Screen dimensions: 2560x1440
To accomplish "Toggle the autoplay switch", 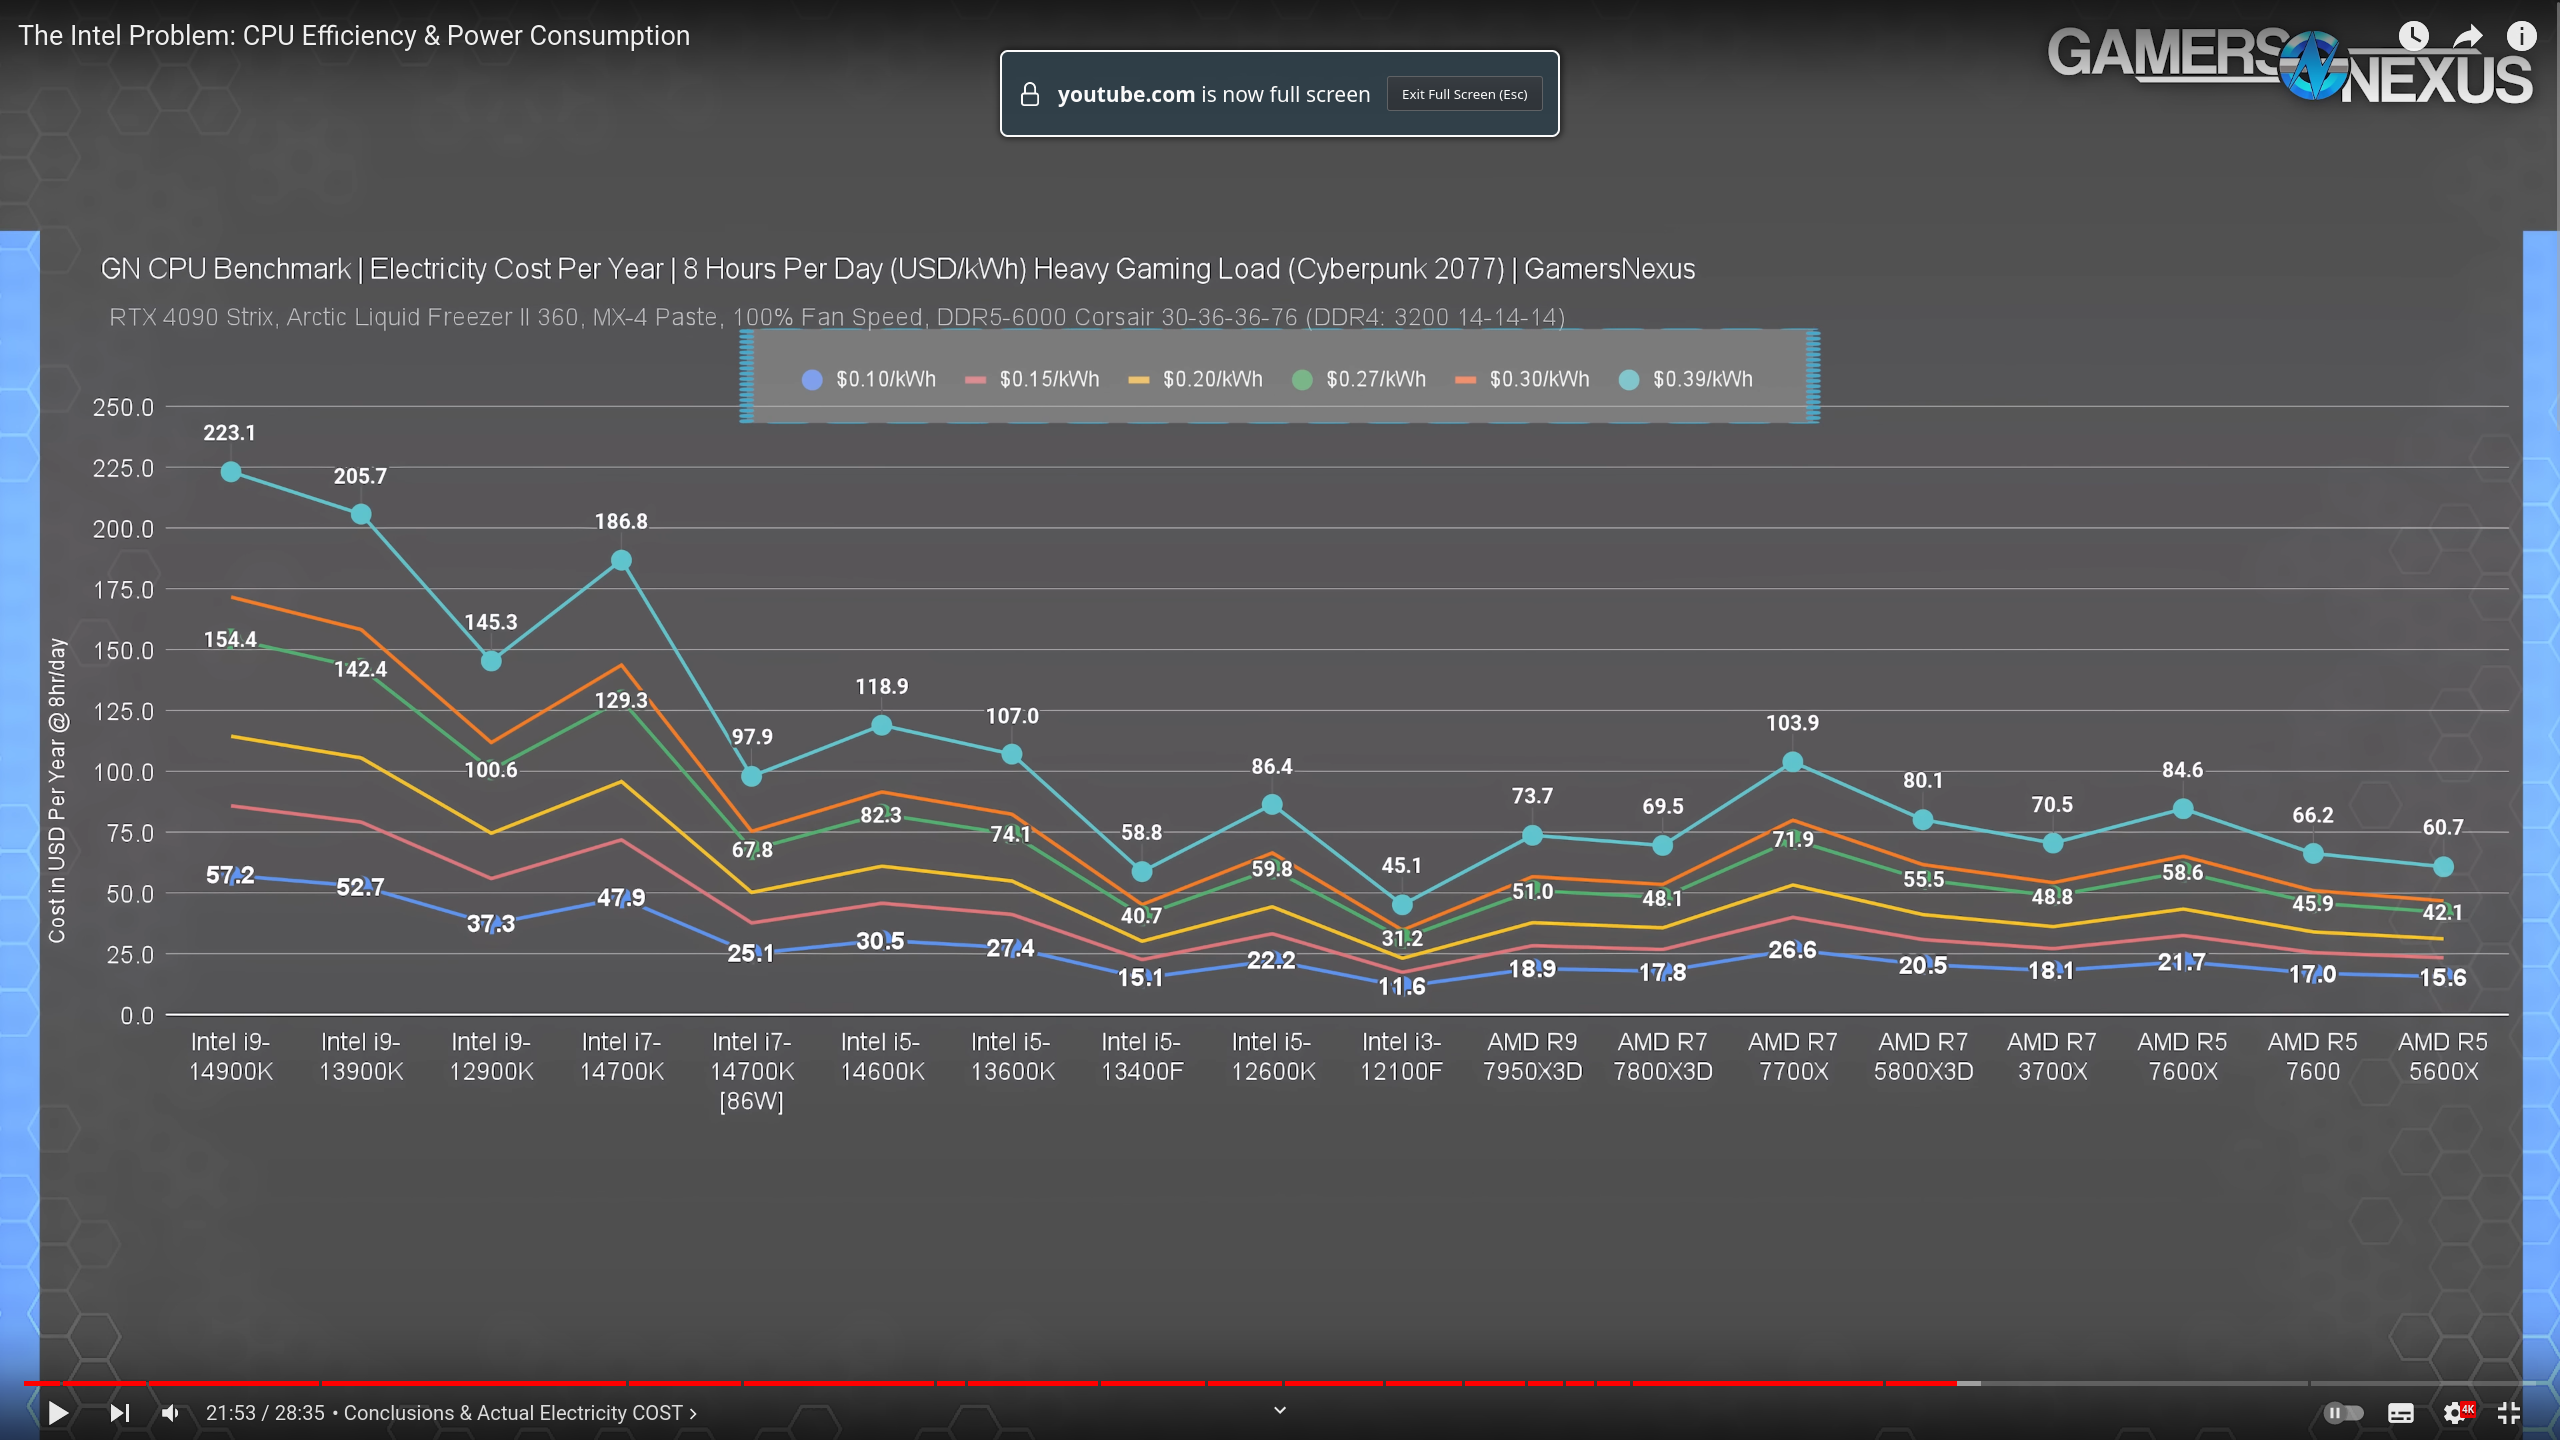I will 2343,1412.
